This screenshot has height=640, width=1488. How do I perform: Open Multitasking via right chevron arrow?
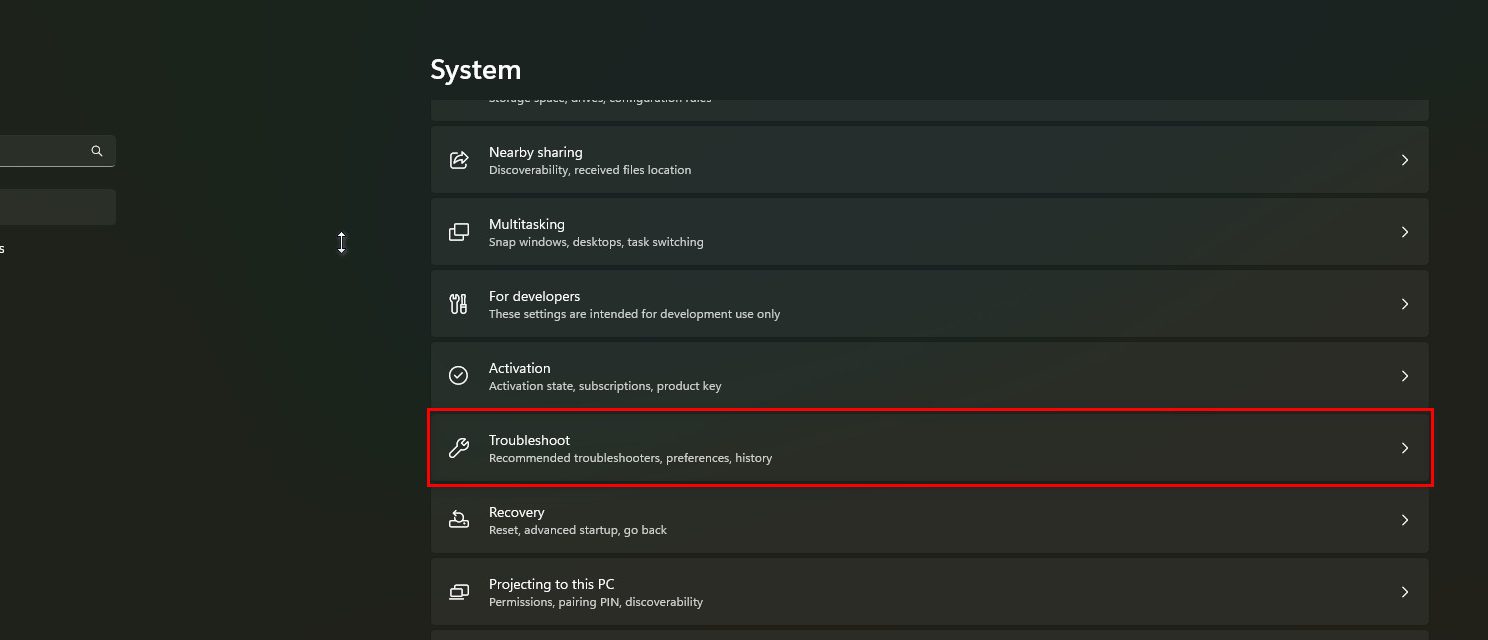(x=1405, y=232)
